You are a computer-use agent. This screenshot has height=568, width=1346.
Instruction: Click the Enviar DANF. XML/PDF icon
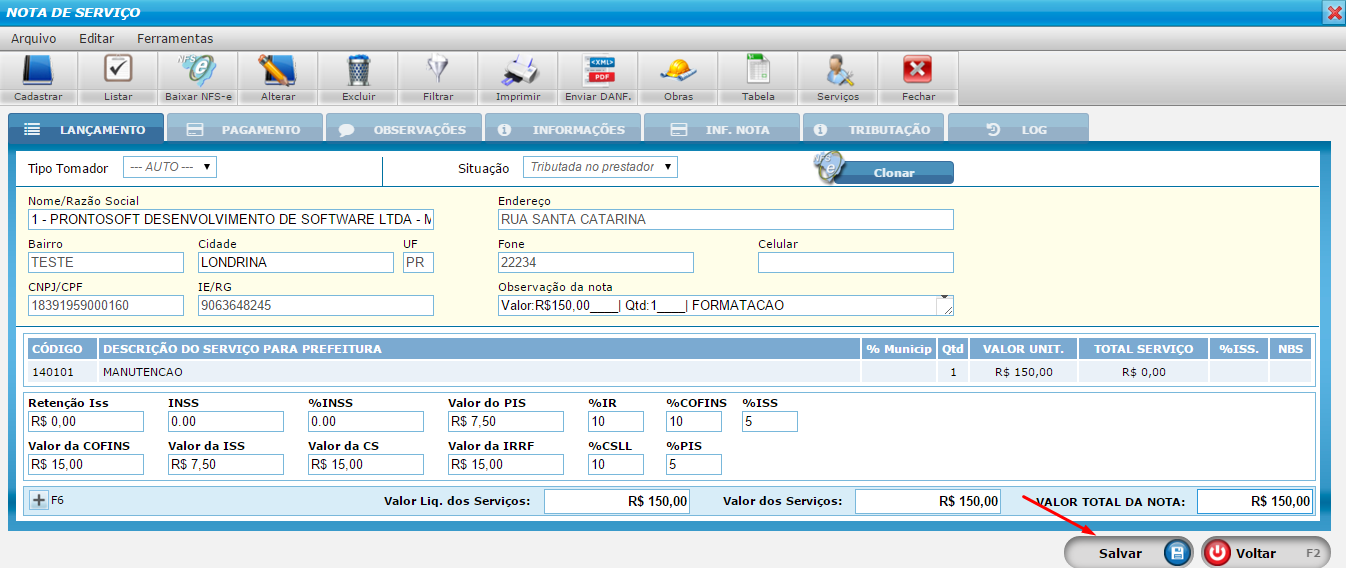click(598, 71)
